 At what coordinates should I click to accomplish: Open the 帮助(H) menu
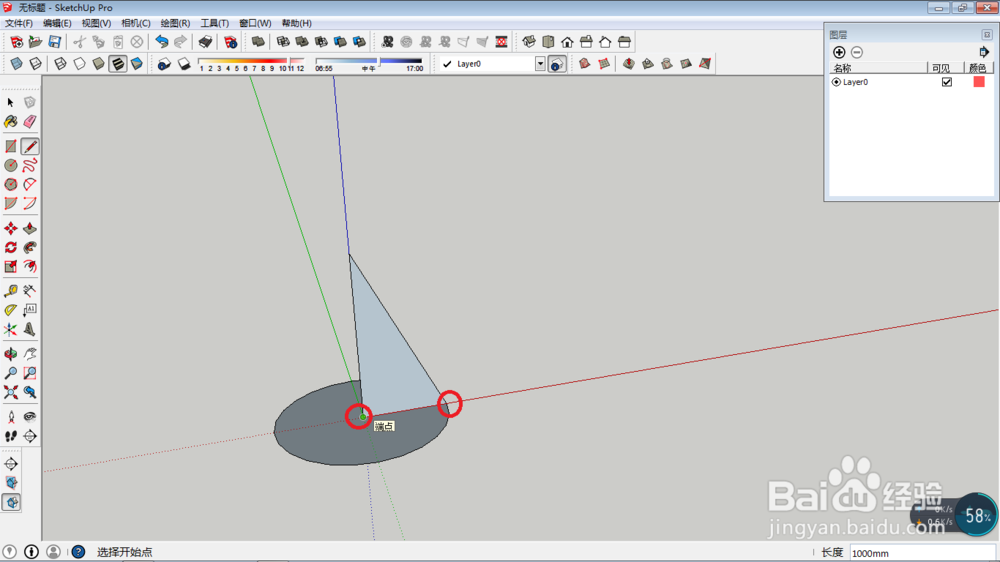297,23
